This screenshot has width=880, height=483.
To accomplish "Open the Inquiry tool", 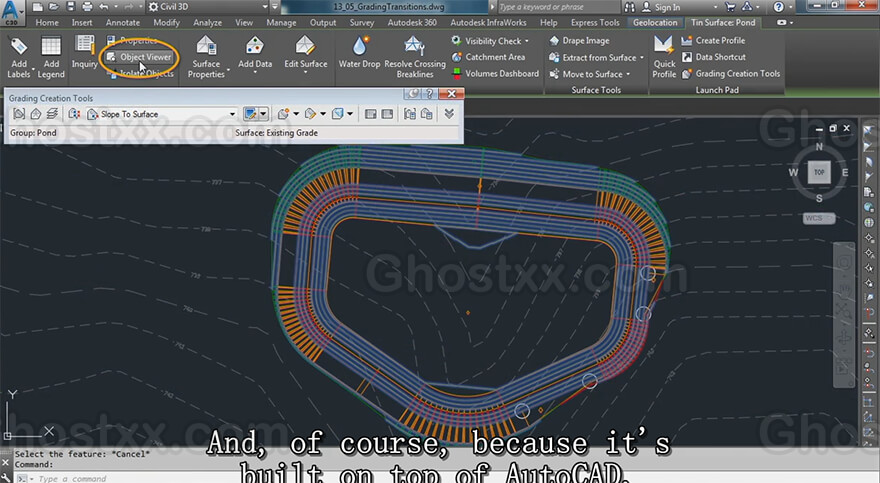I will click(x=85, y=52).
